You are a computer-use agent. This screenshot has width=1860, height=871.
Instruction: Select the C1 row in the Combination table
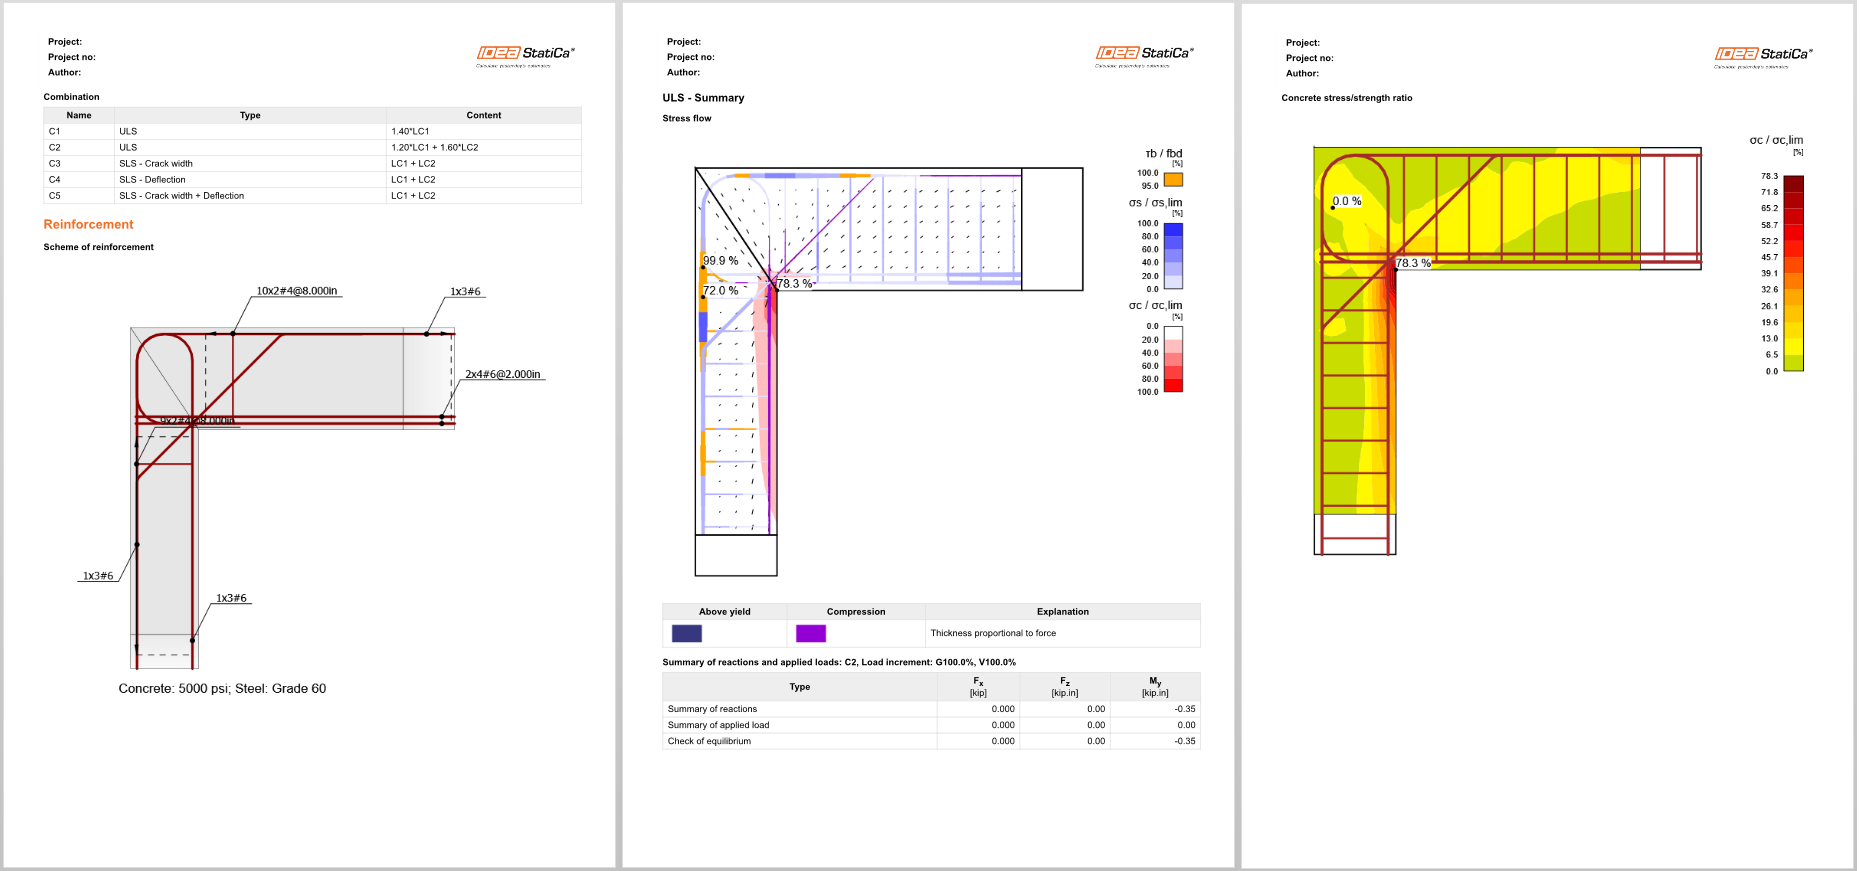click(312, 132)
